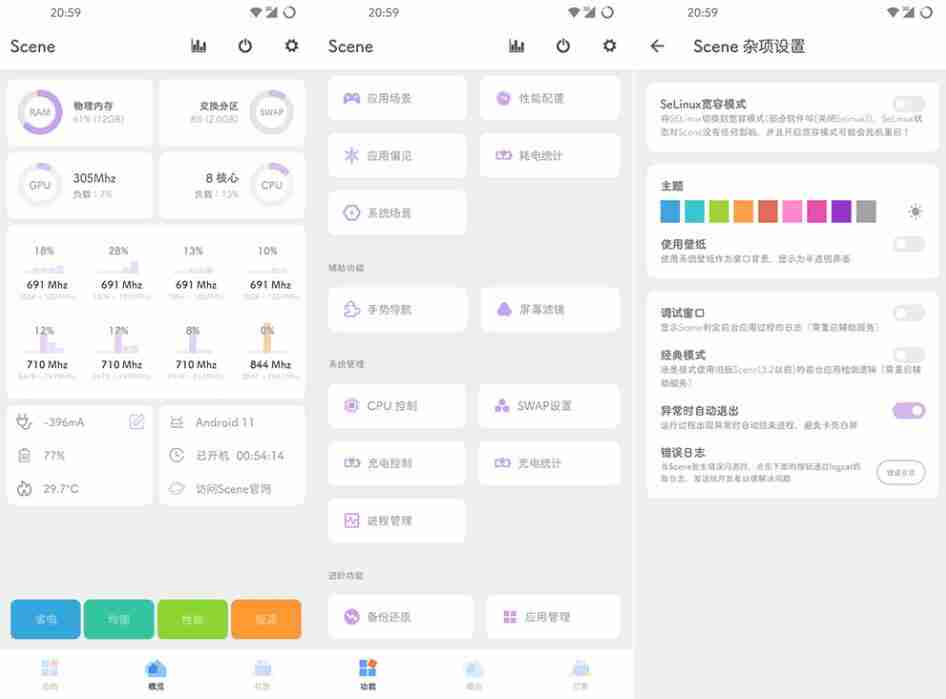Select the orange theme color swatch
The width and height of the screenshot is (946, 699).
pyautogui.click(x=743, y=212)
